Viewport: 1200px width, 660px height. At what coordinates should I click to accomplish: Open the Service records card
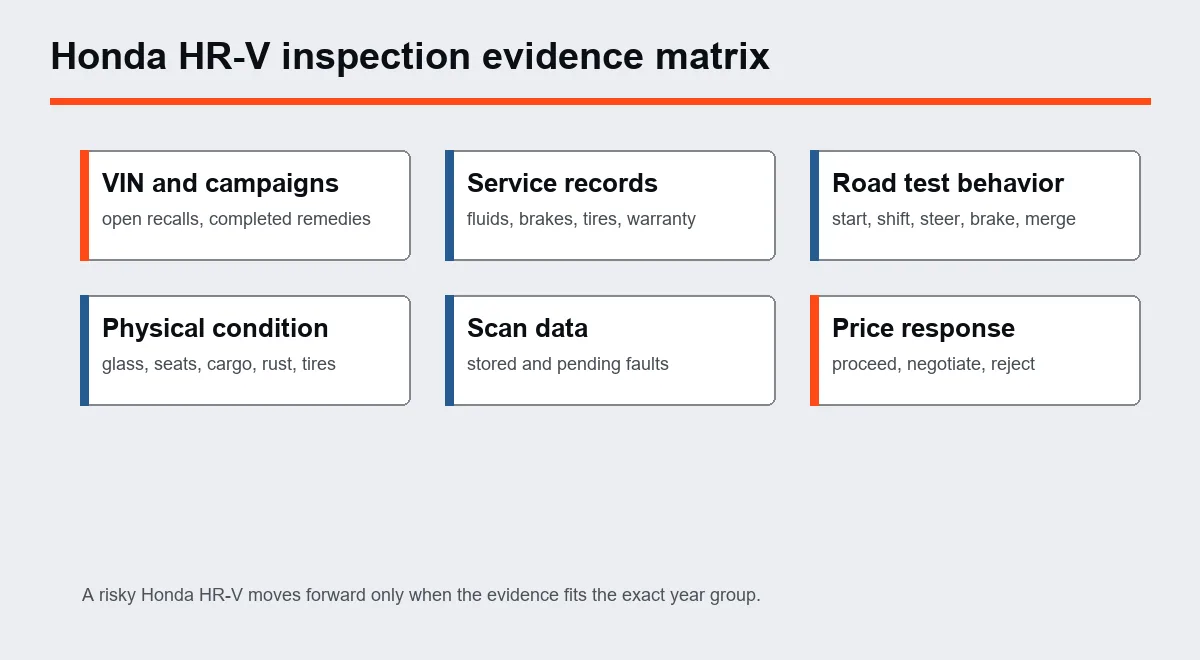point(610,205)
